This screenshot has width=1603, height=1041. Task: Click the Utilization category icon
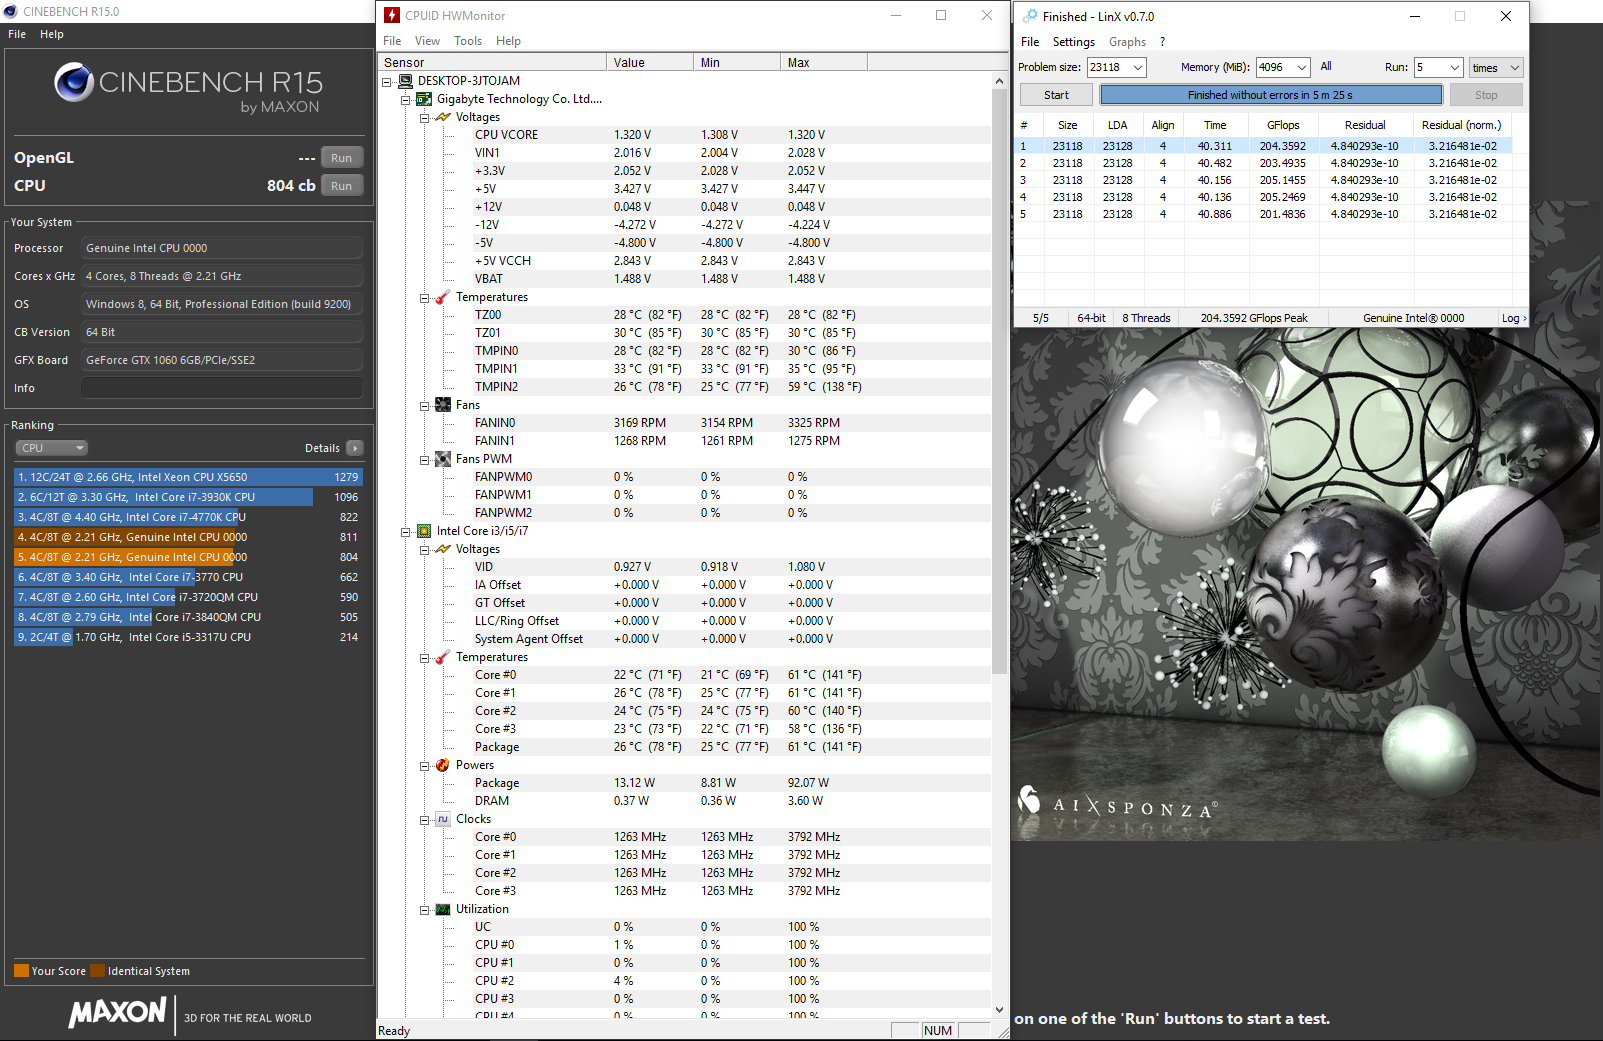(x=443, y=909)
